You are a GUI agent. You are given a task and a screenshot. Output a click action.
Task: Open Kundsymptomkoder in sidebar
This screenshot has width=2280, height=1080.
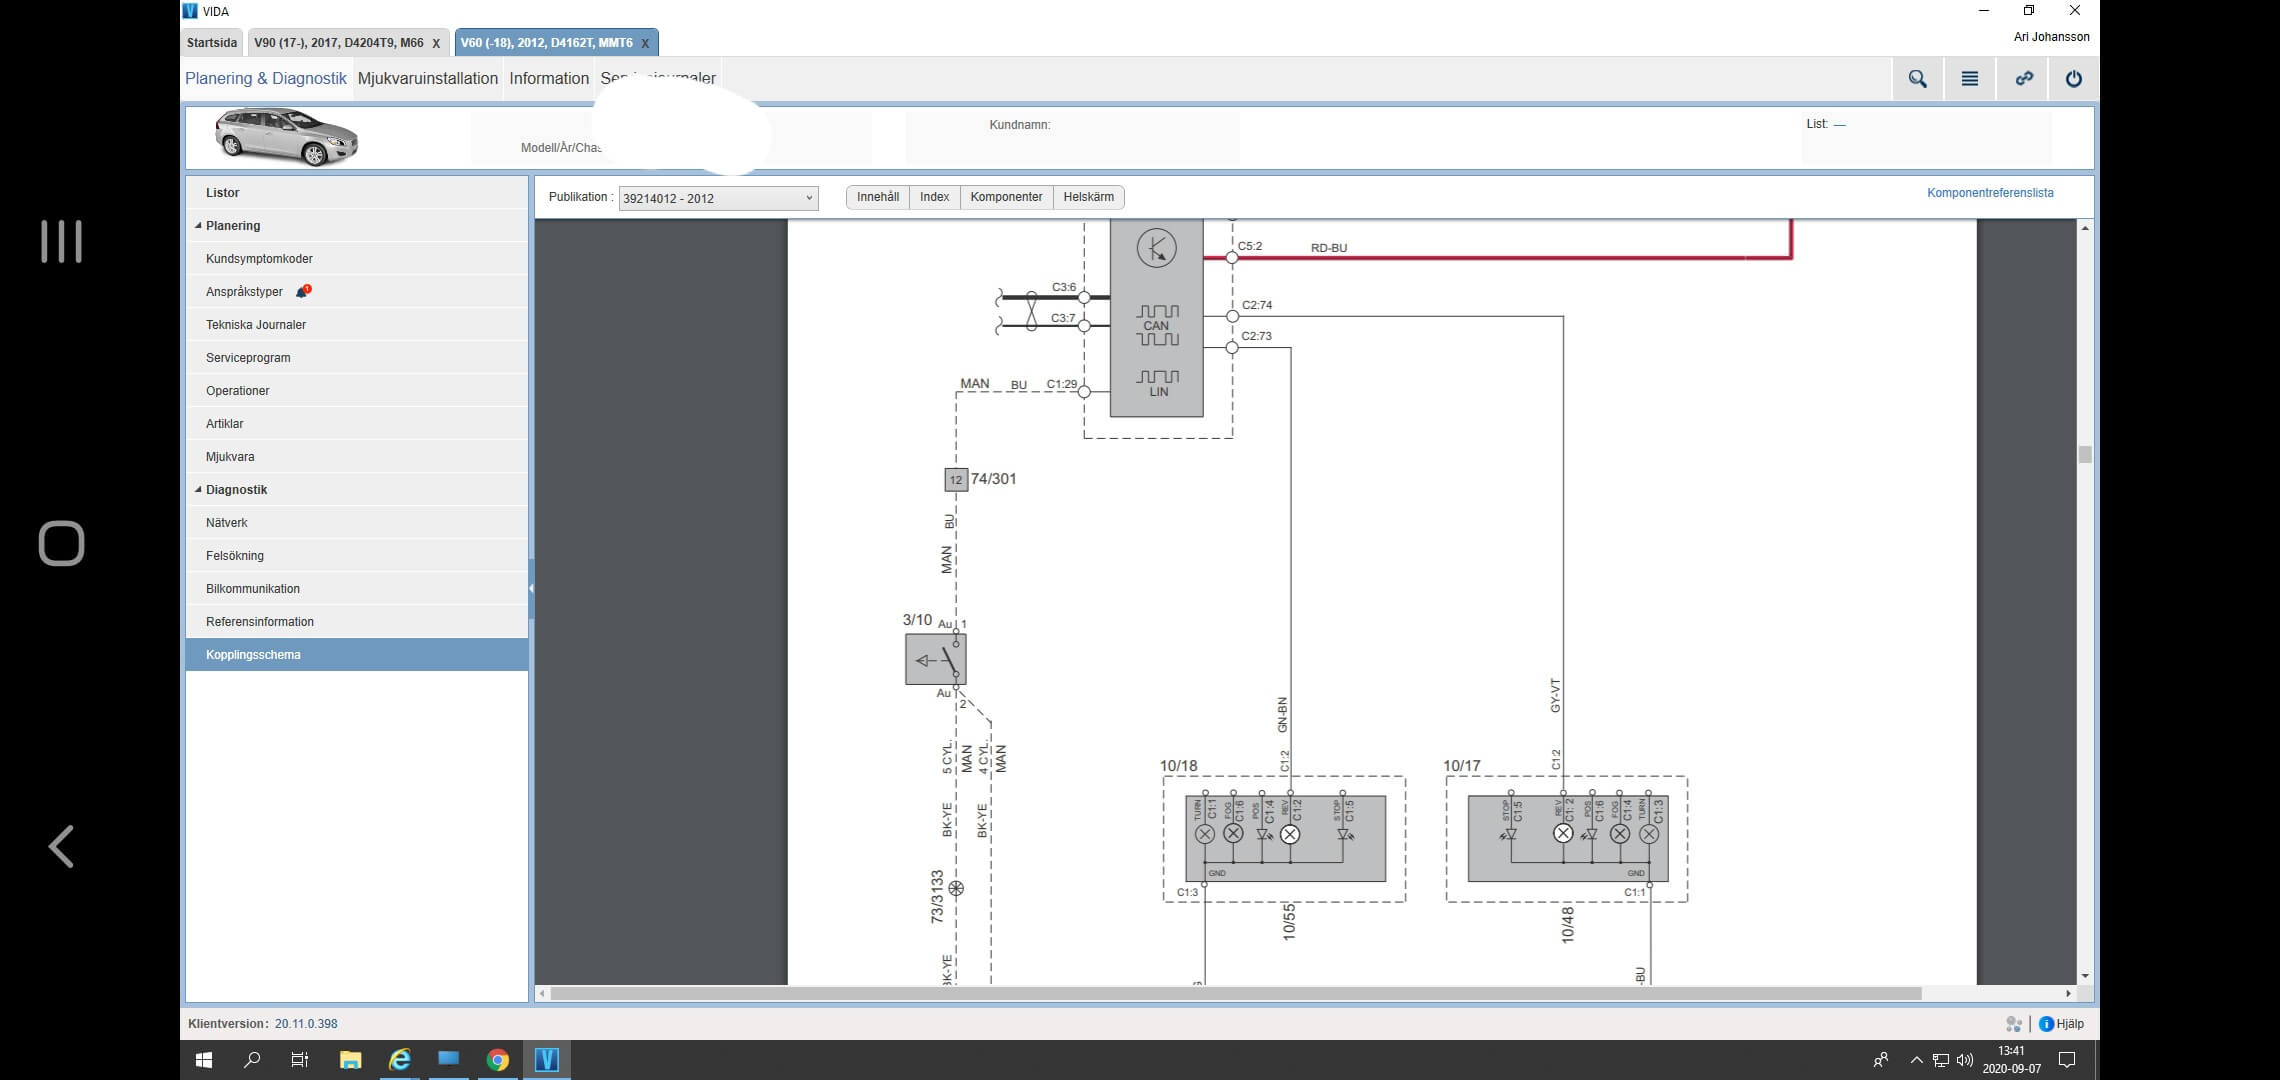click(x=357, y=259)
